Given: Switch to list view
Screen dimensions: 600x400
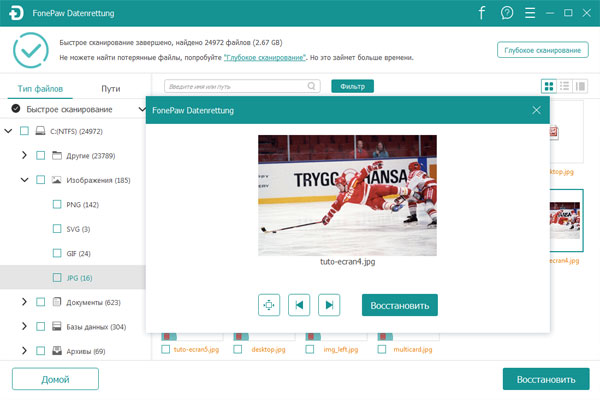Looking at the screenshot, I should coord(565,86).
